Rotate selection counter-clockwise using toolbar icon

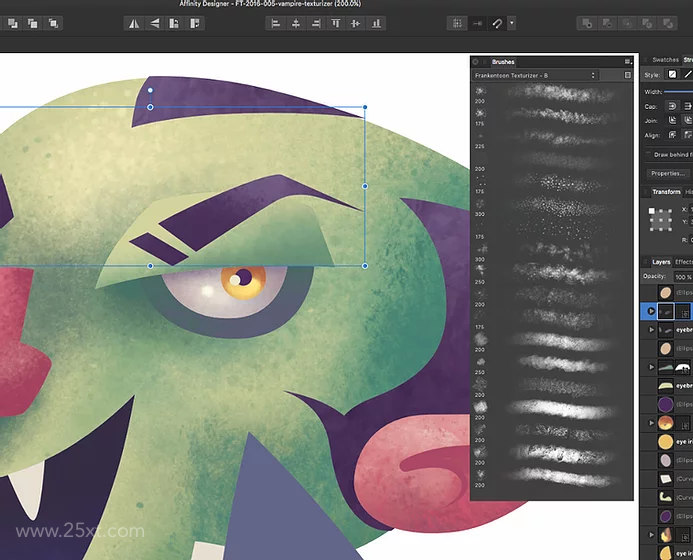click(x=174, y=23)
